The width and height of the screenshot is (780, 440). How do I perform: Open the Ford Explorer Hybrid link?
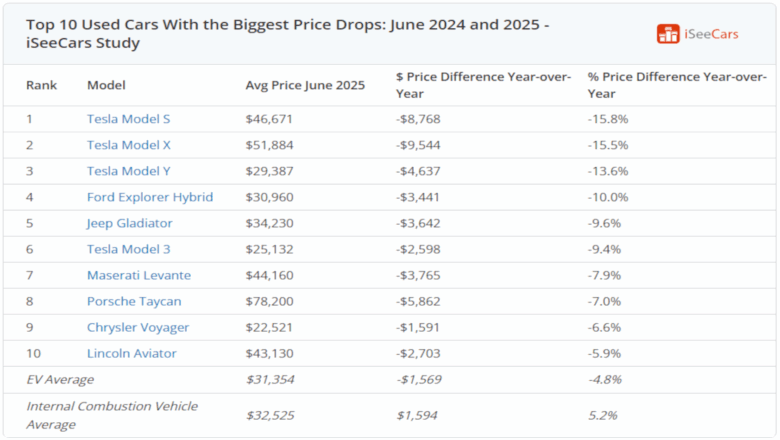pyautogui.click(x=150, y=197)
